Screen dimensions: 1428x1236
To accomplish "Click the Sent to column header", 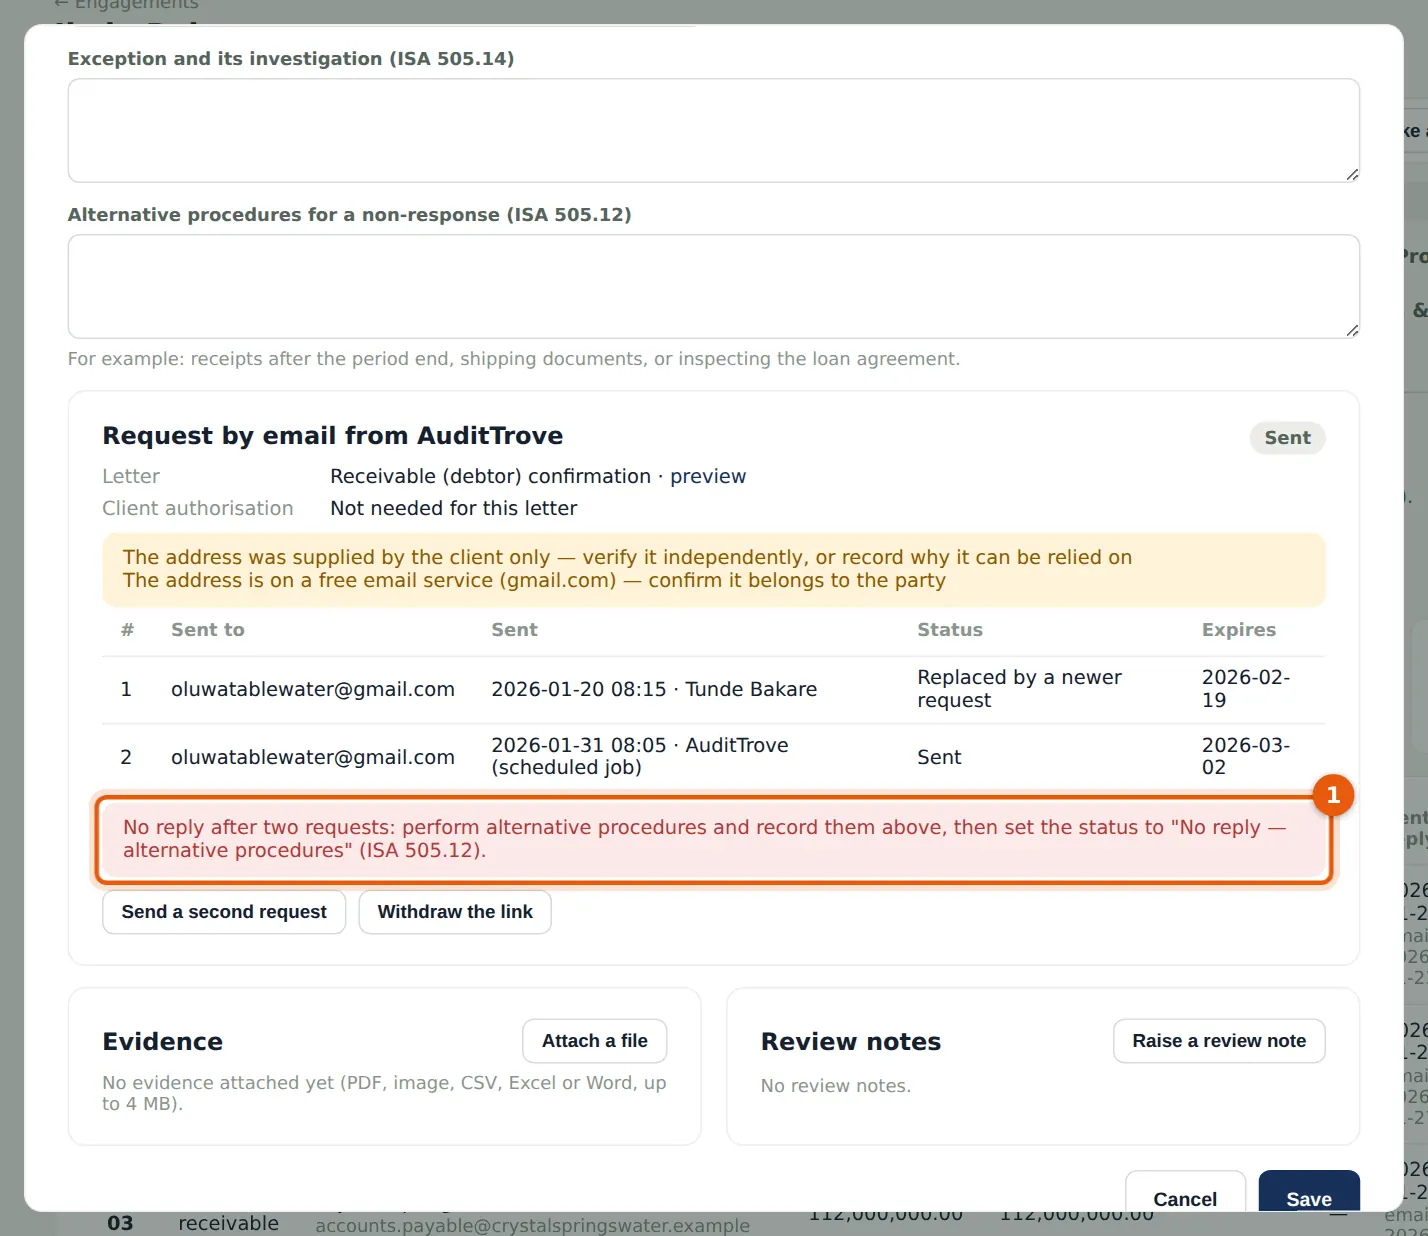I will (x=208, y=630).
